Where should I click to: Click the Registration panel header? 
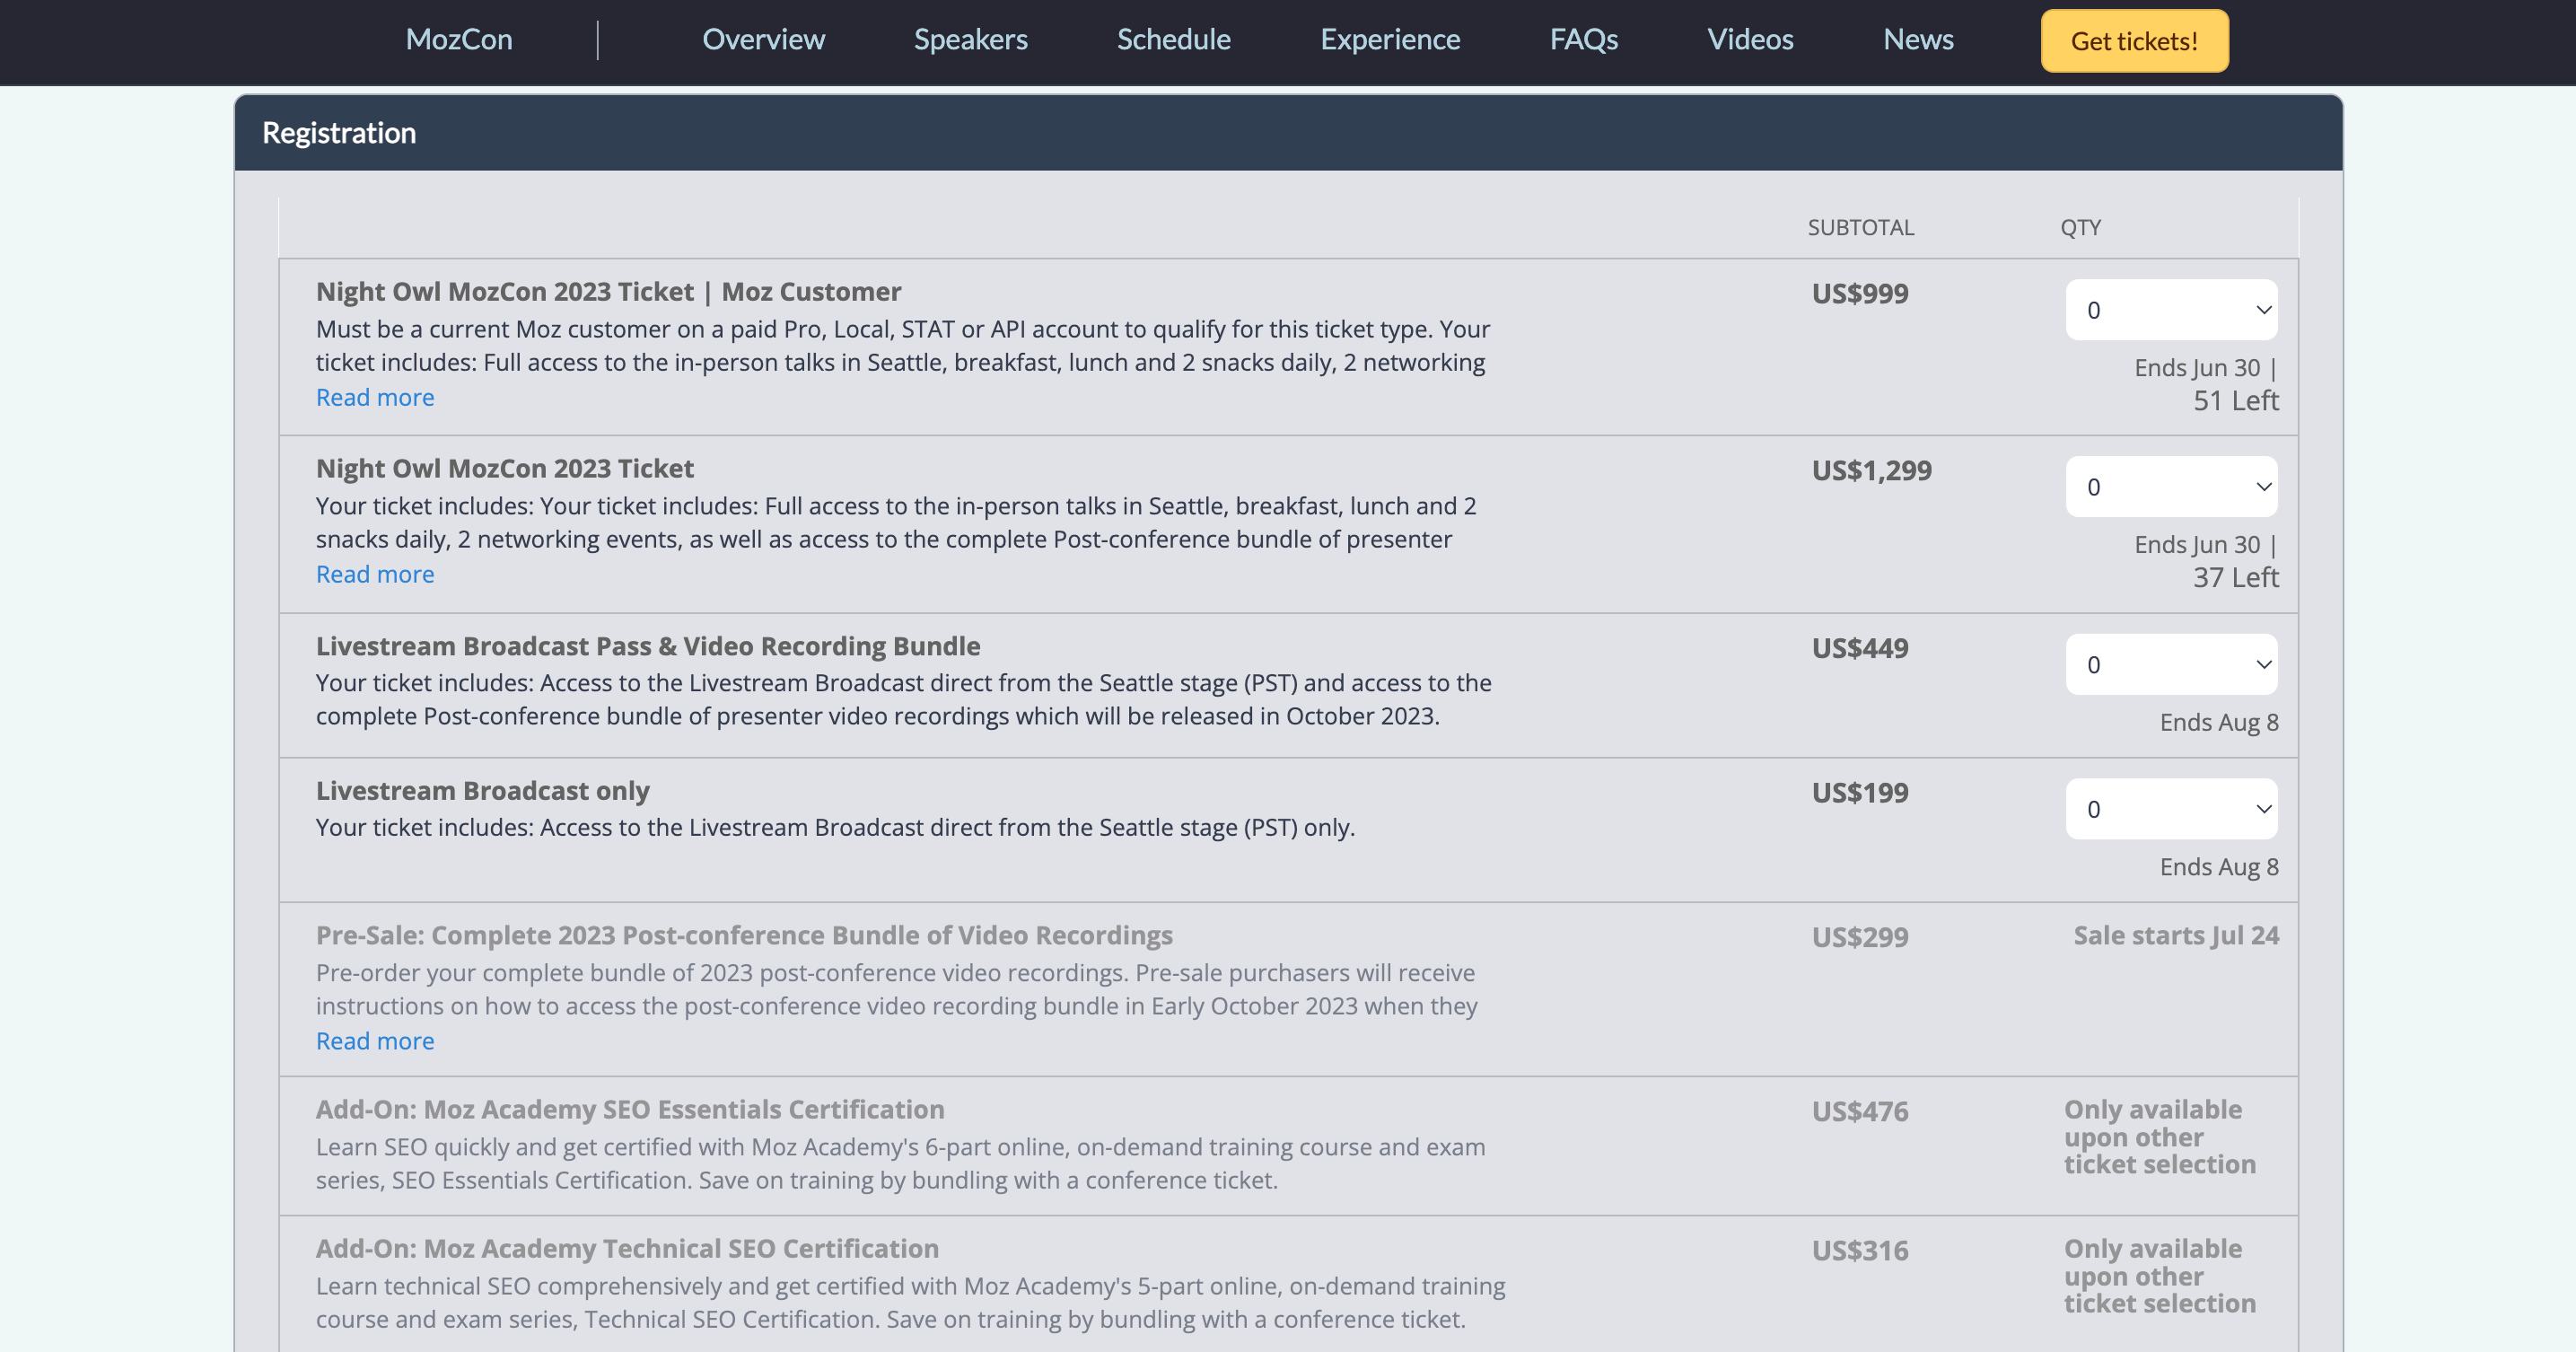339,133
